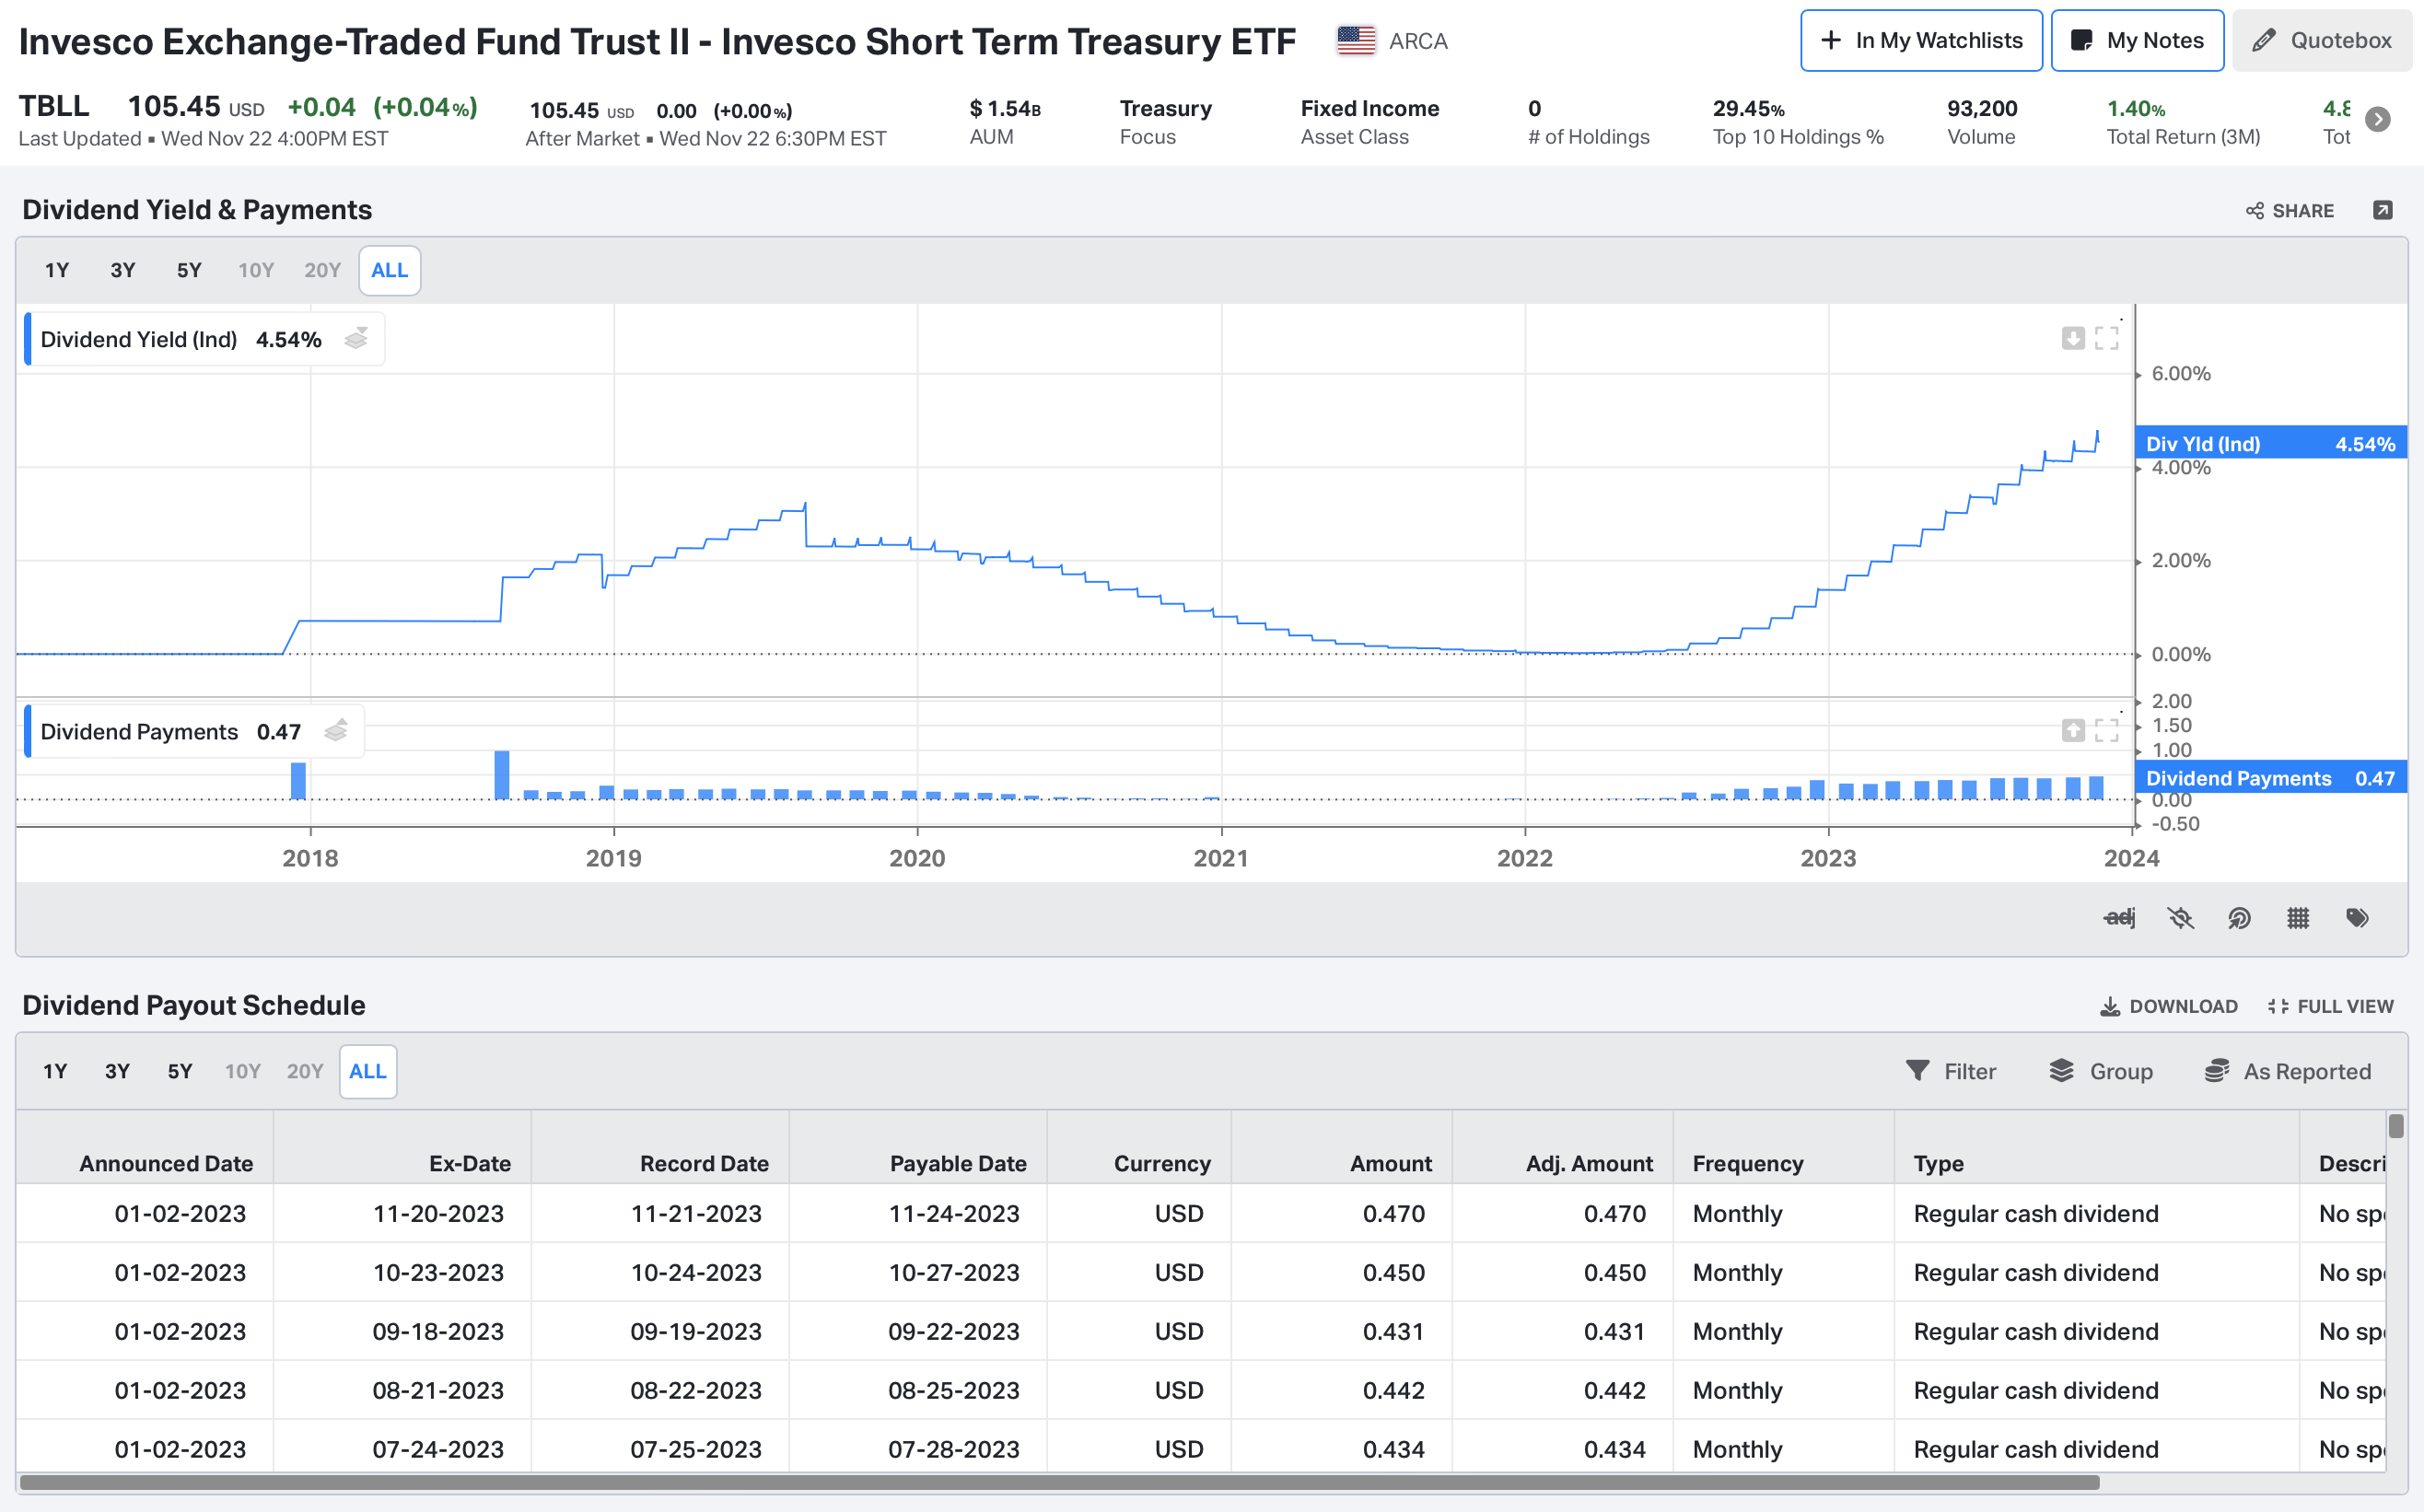Open the As Reported currency option
The image size is (2424, 1512).
(2288, 1071)
